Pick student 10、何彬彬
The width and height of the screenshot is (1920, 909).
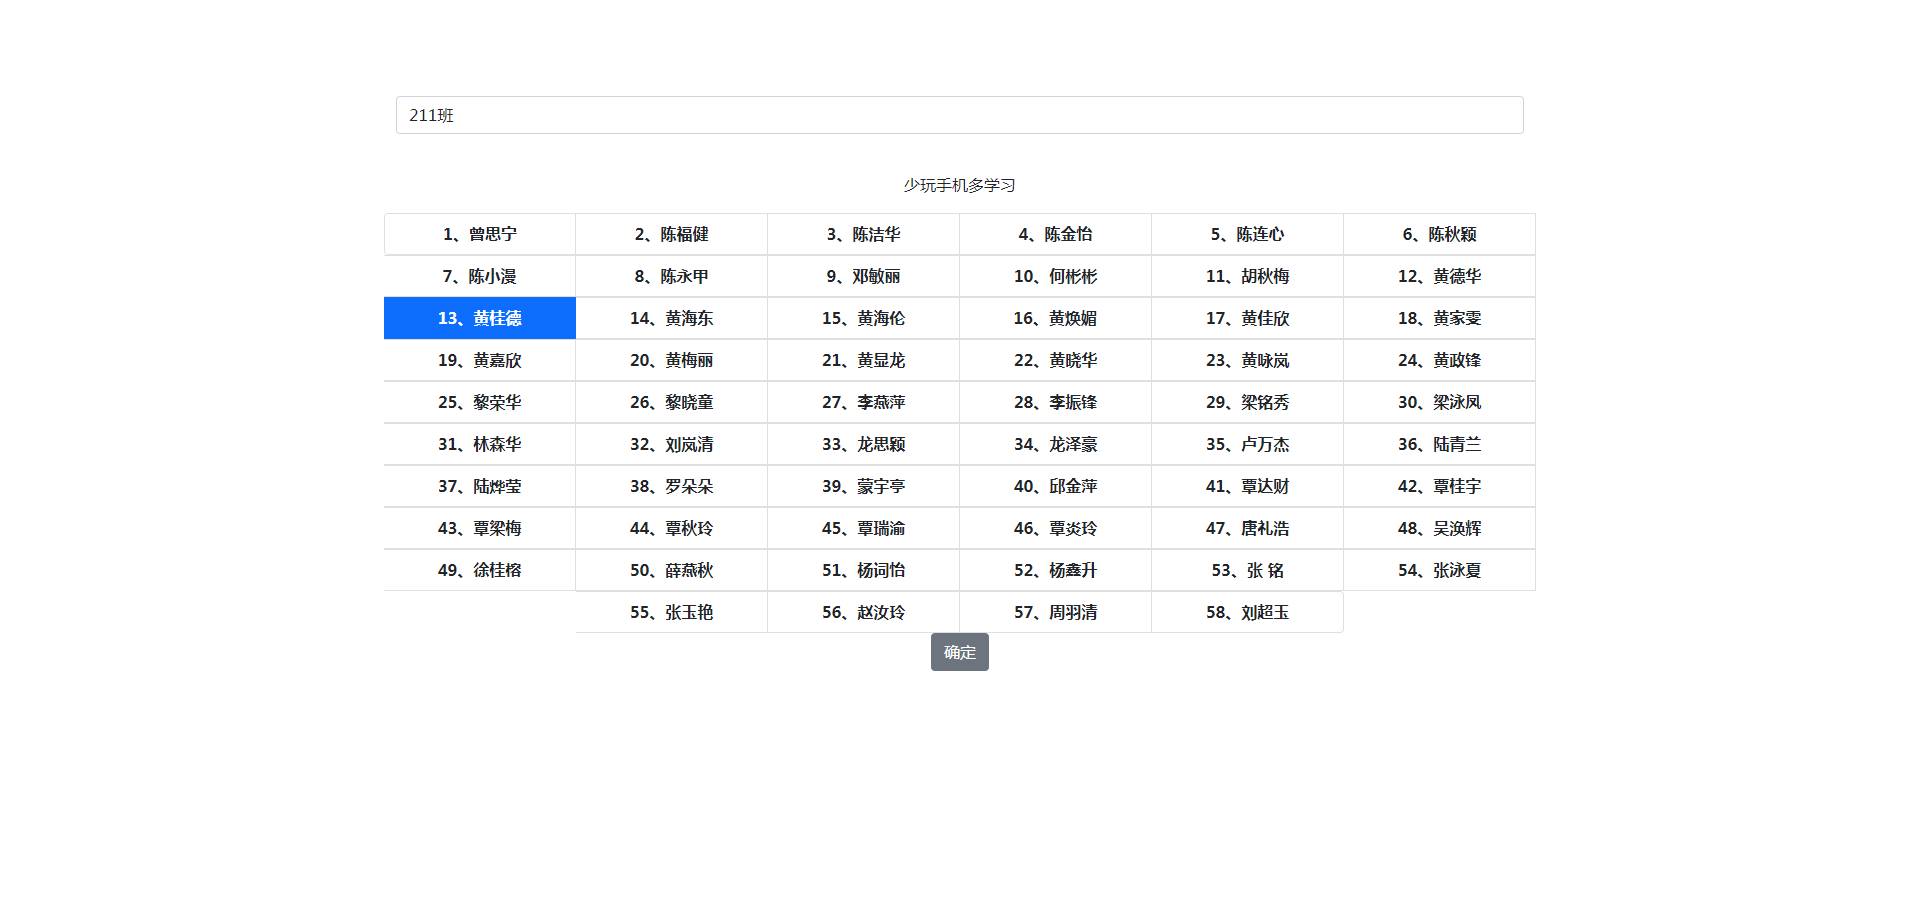pos(1055,276)
